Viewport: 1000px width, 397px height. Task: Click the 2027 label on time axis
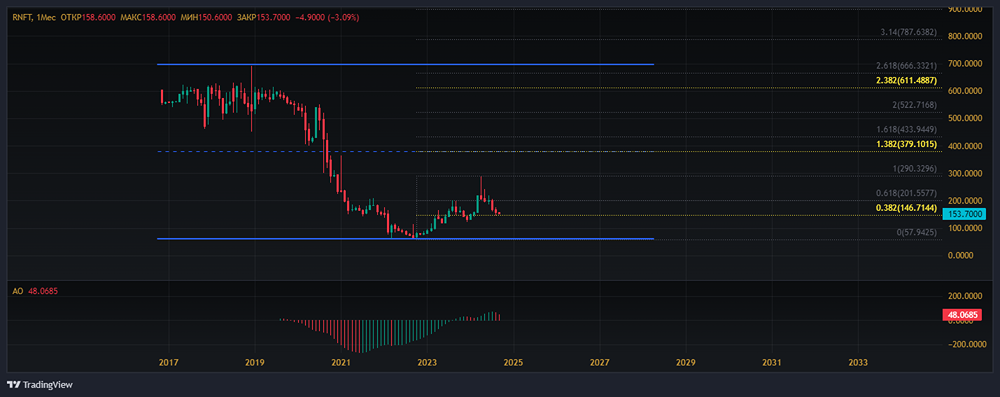click(x=599, y=363)
